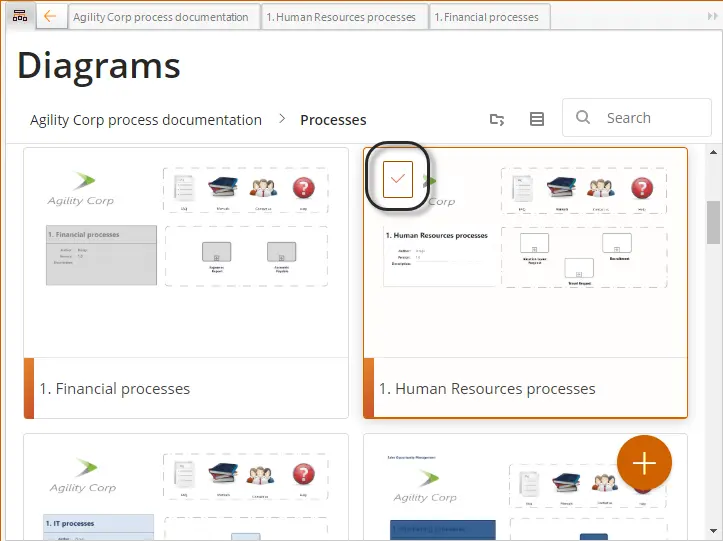
Task: Click Help icon in IT processes thumbnail
Action: (x=303, y=474)
